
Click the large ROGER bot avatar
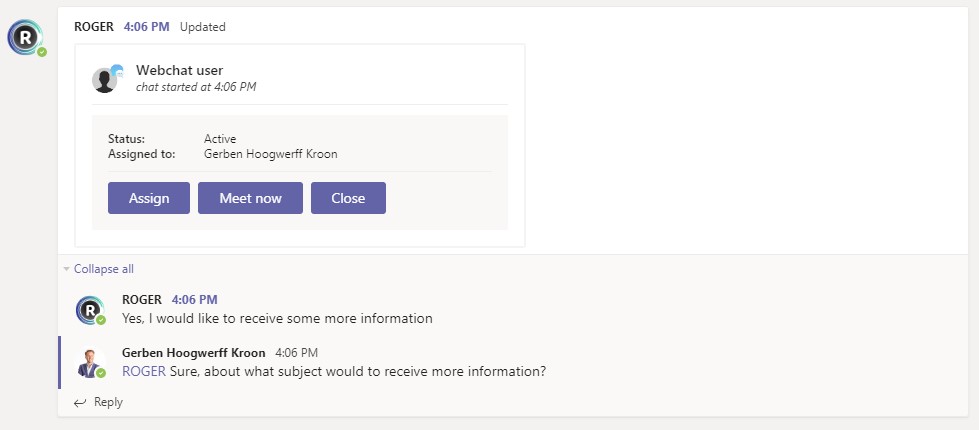[x=25, y=37]
